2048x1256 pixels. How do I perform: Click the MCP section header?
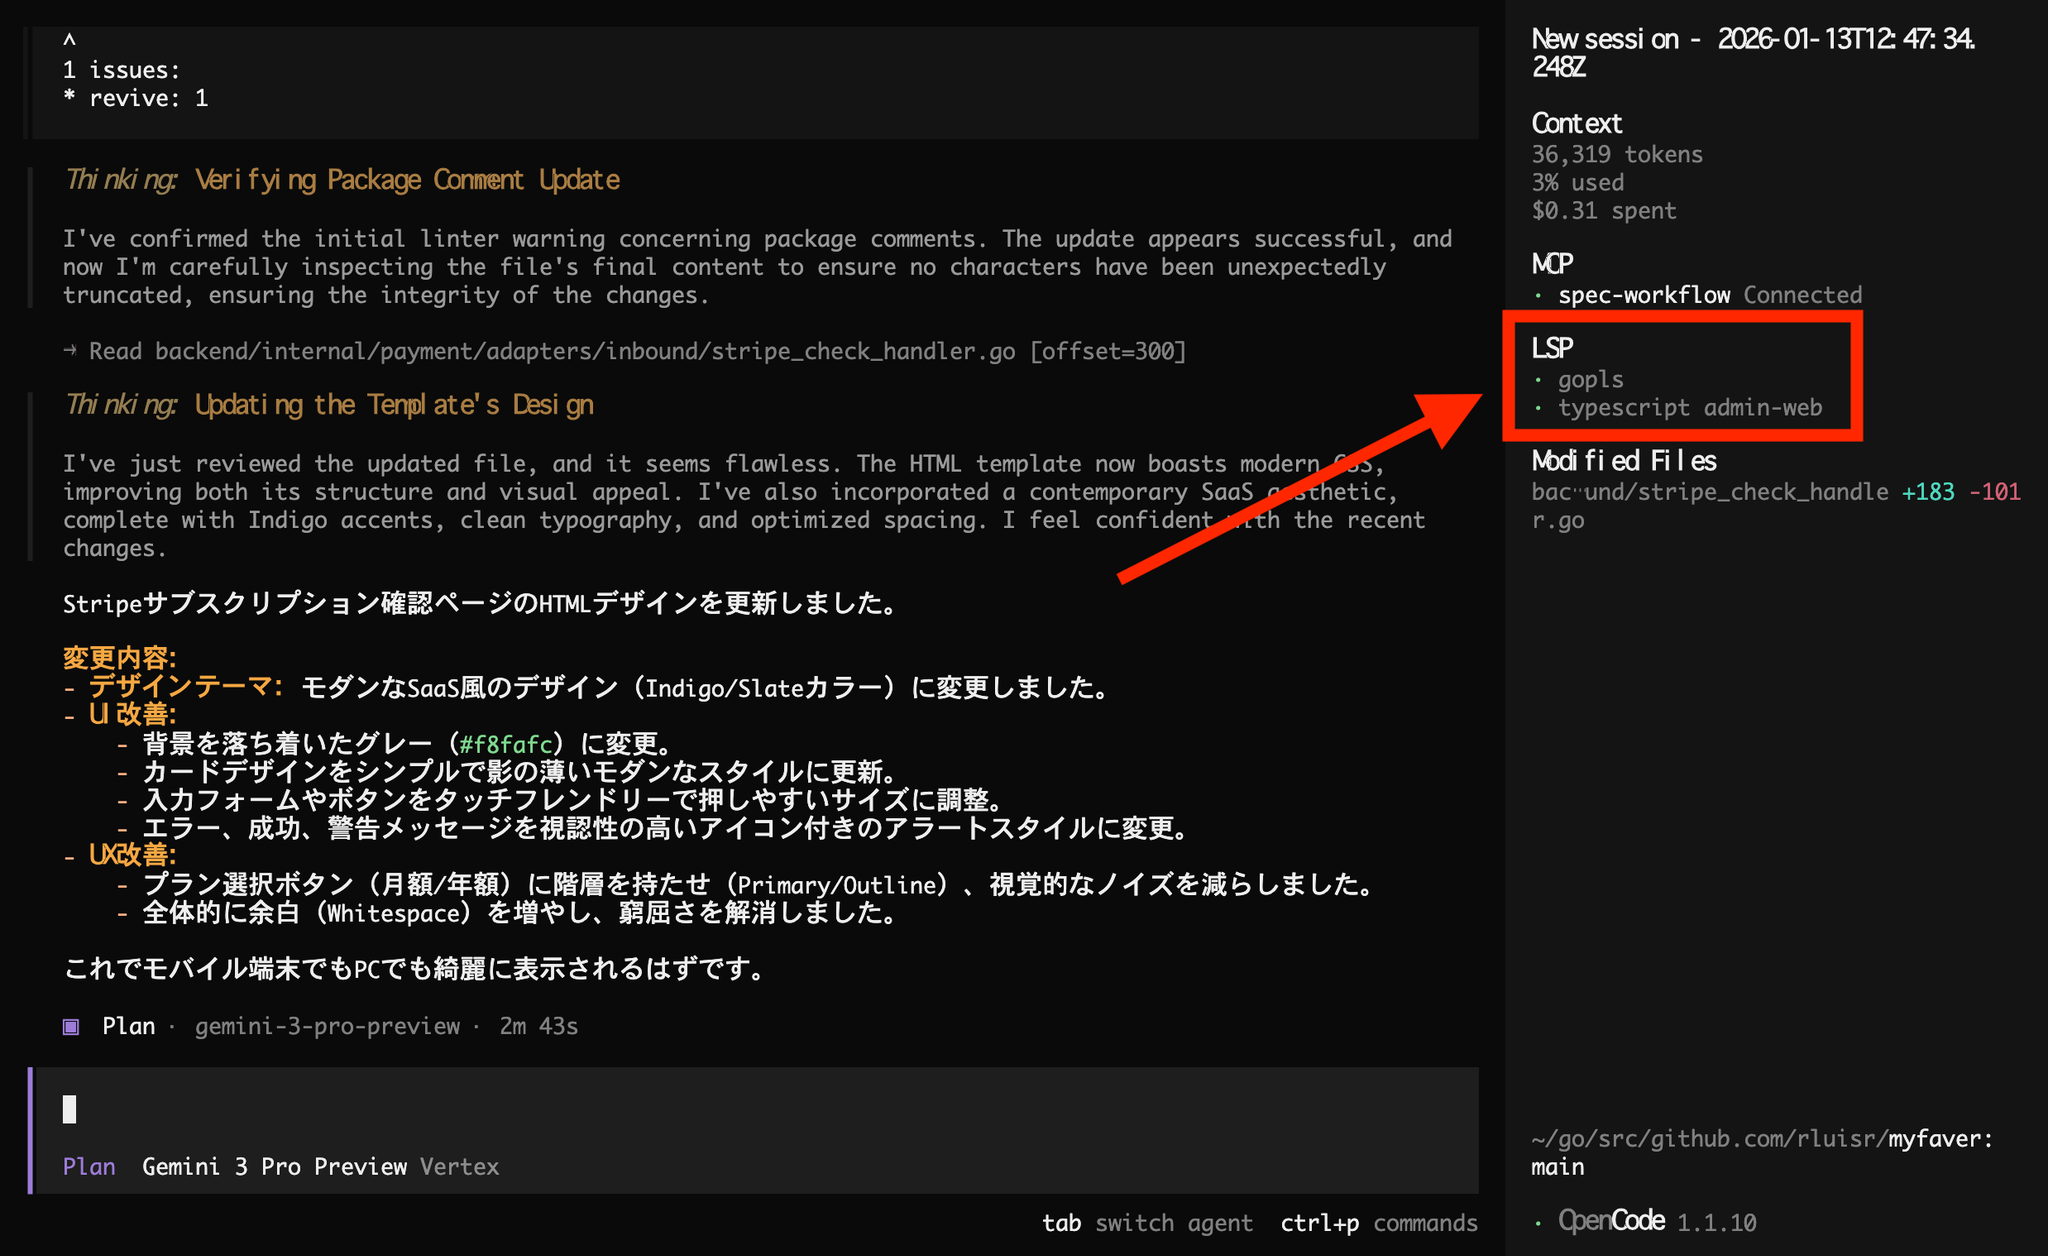tap(1552, 264)
